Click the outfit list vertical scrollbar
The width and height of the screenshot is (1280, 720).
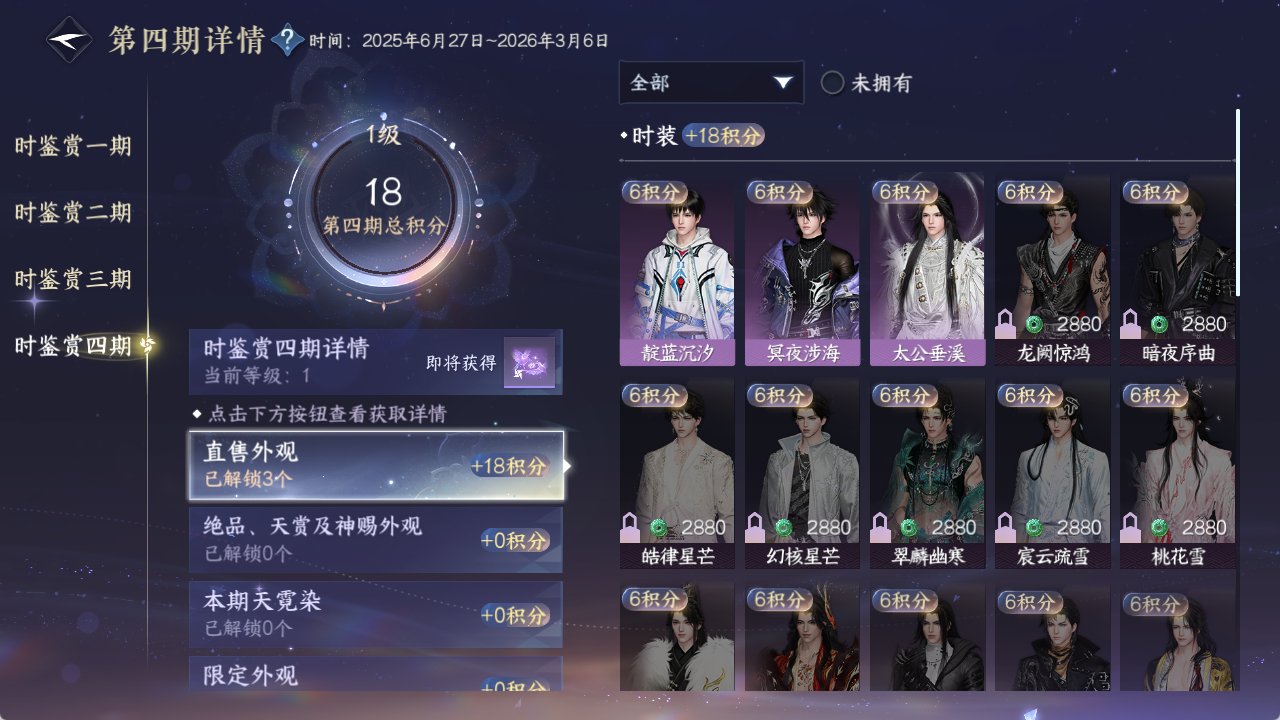[x=1238, y=202]
